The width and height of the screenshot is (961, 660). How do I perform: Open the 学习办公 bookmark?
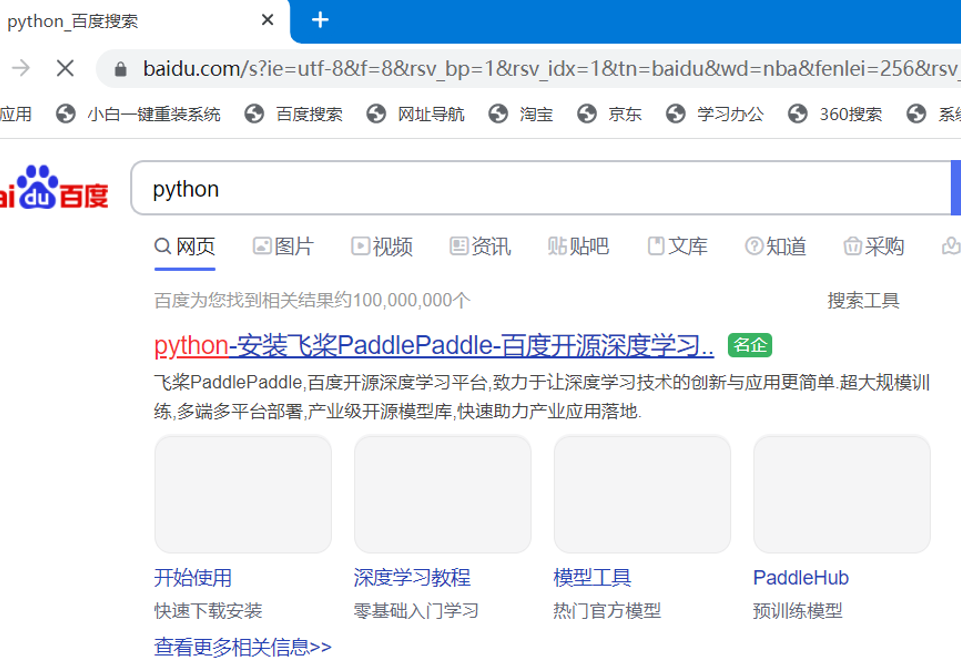[x=715, y=114]
